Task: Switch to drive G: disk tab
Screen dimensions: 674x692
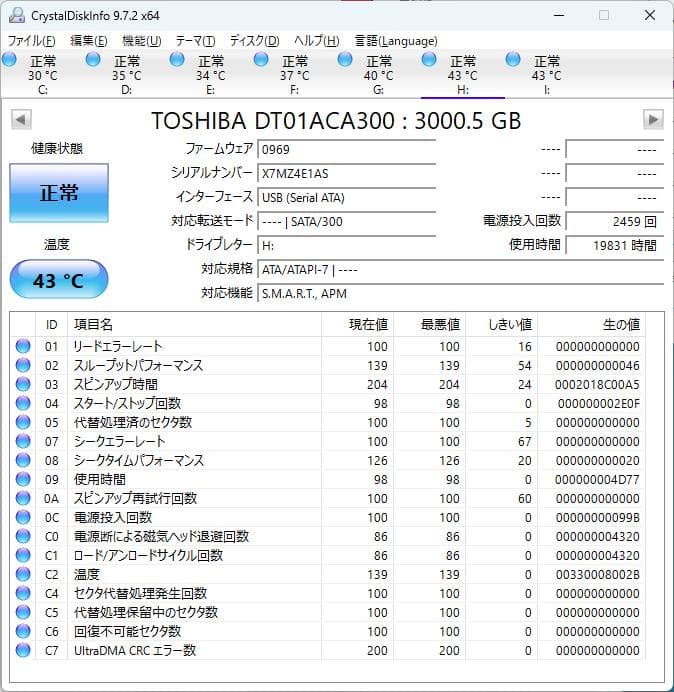Action: click(x=378, y=74)
